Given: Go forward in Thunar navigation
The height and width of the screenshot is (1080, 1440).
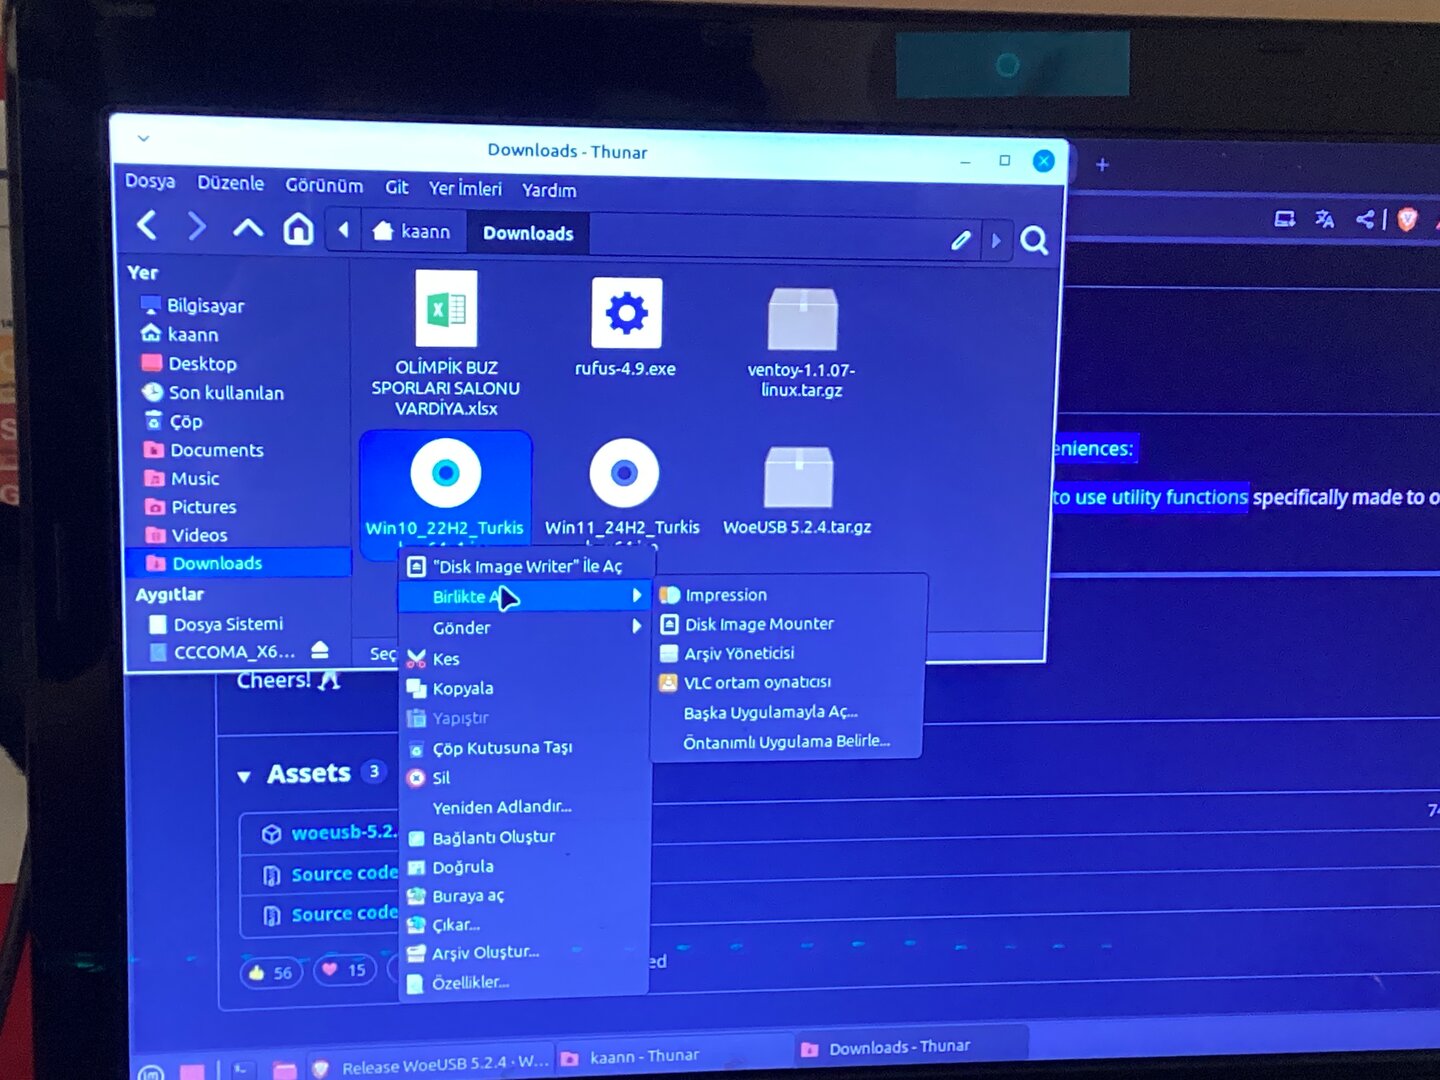Looking at the screenshot, I should [x=196, y=227].
